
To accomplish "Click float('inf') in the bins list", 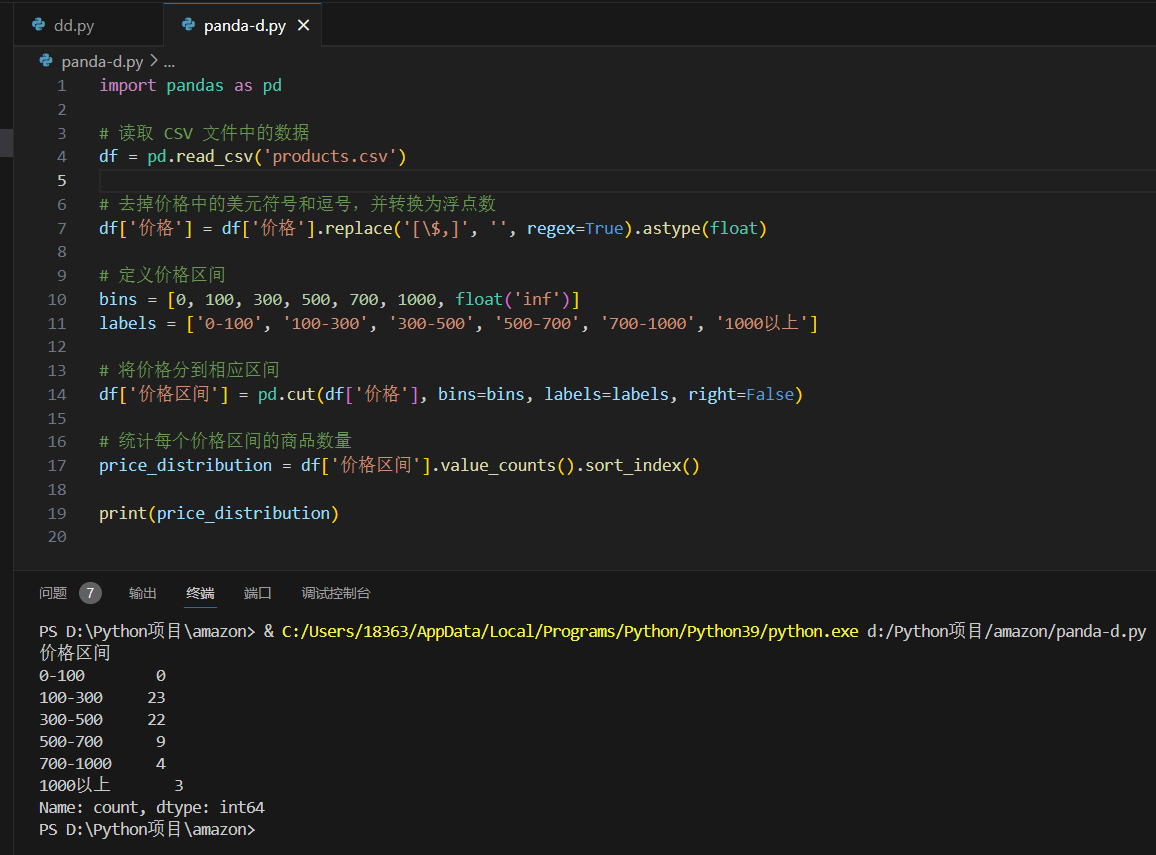I will 512,299.
